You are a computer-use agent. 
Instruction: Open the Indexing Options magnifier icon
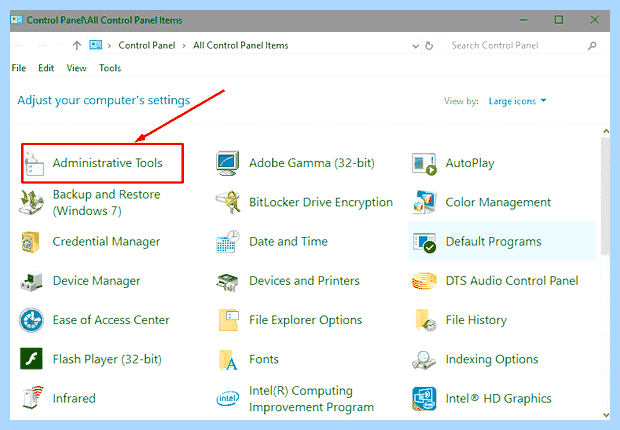click(x=424, y=360)
